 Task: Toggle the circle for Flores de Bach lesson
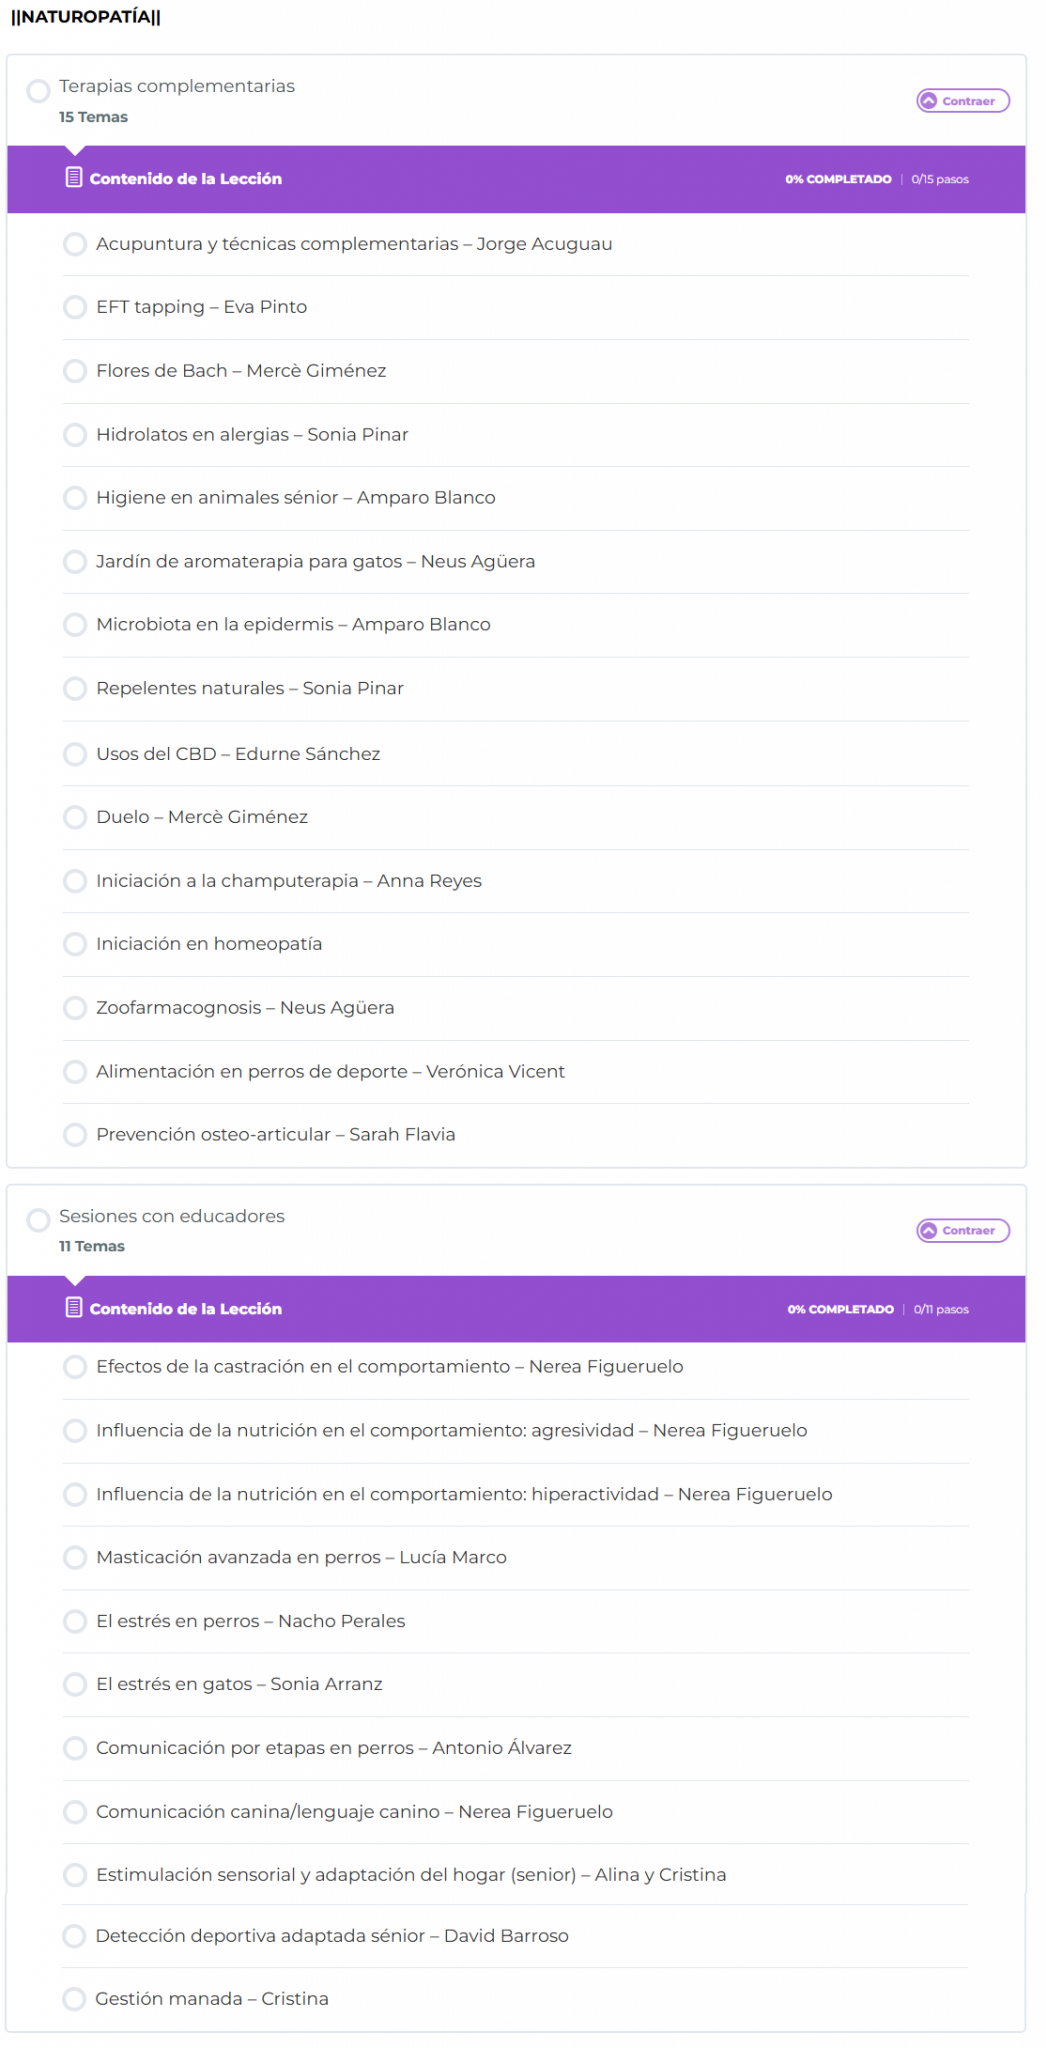click(75, 371)
